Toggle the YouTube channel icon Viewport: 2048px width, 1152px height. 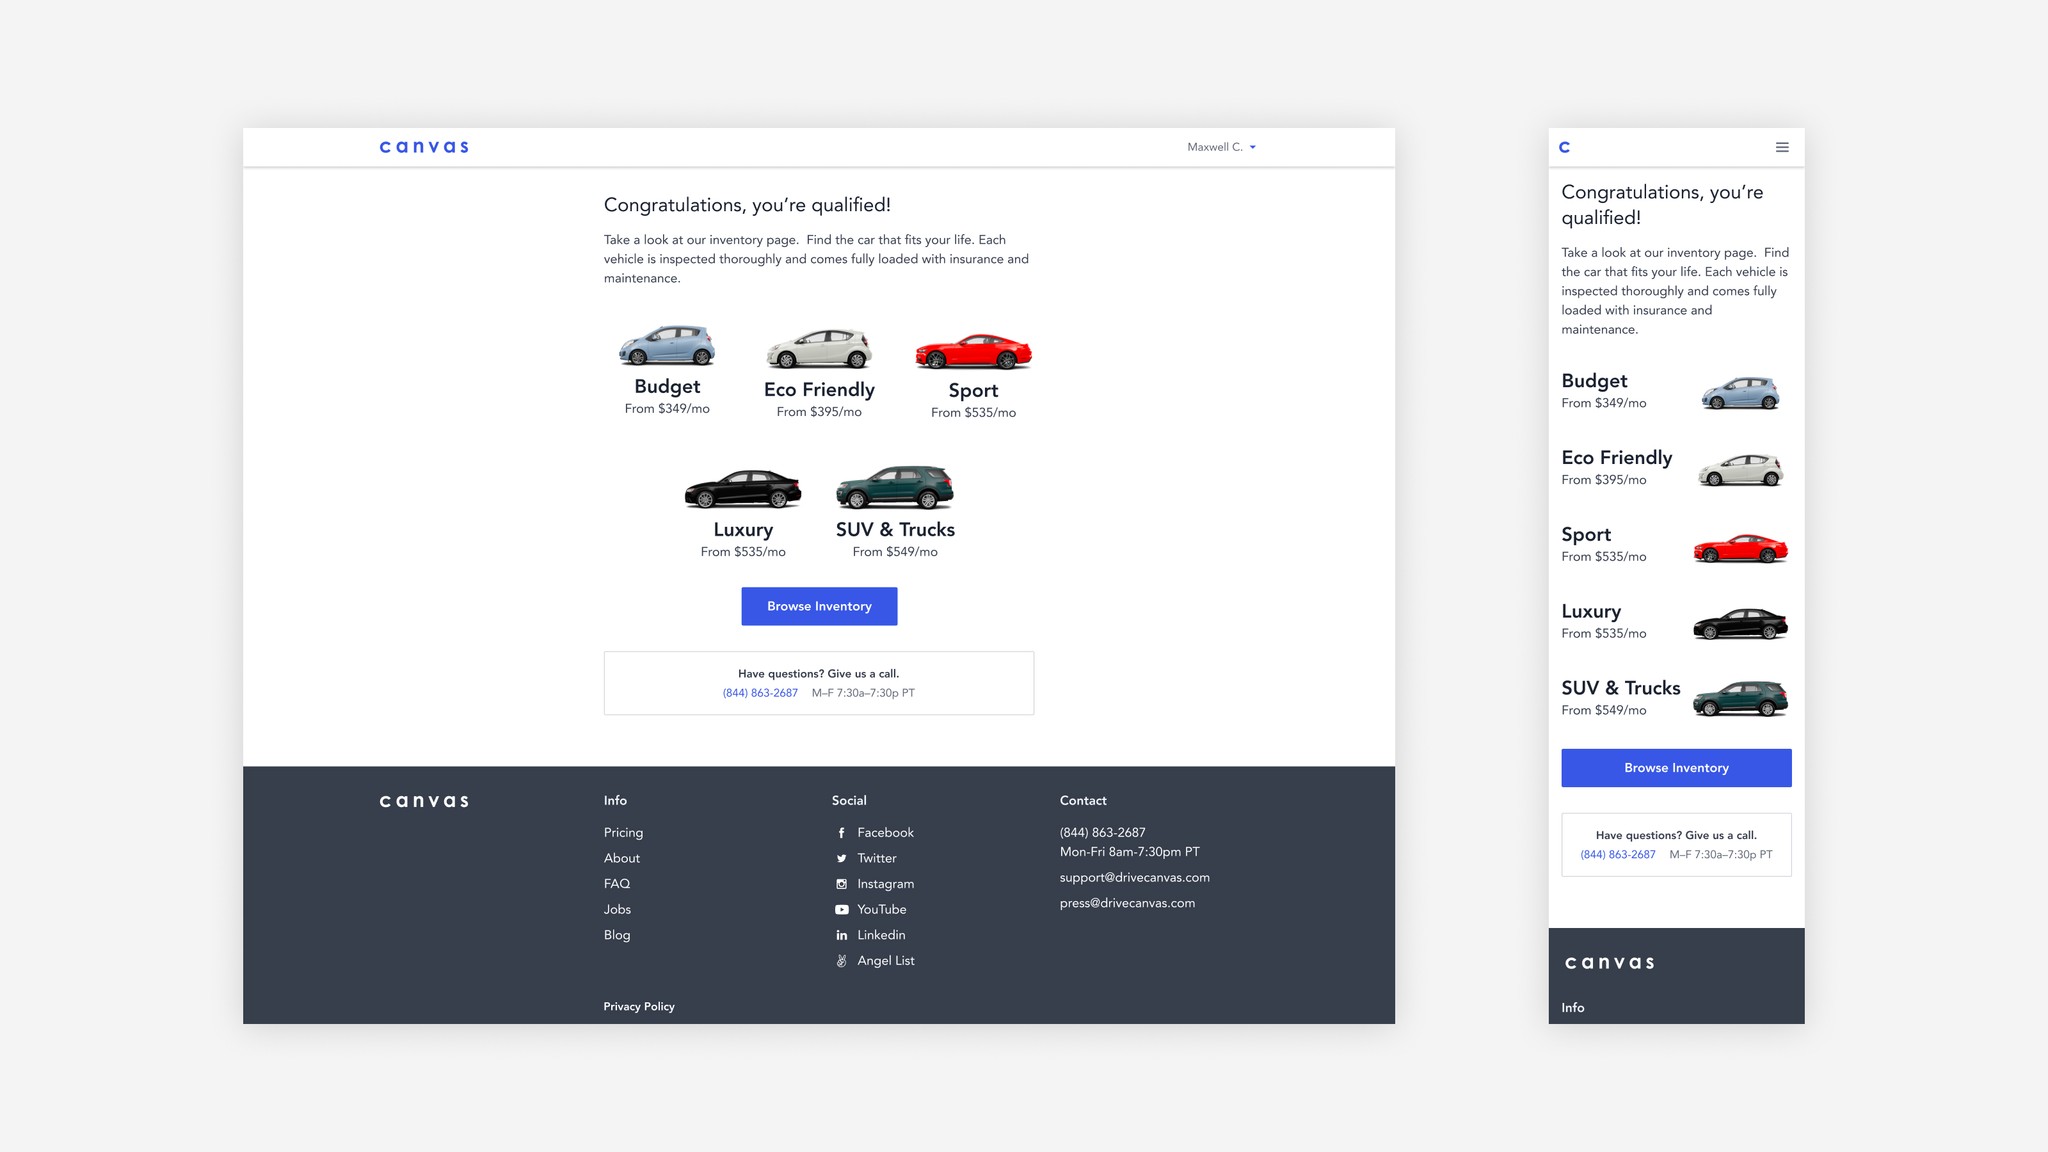(841, 910)
